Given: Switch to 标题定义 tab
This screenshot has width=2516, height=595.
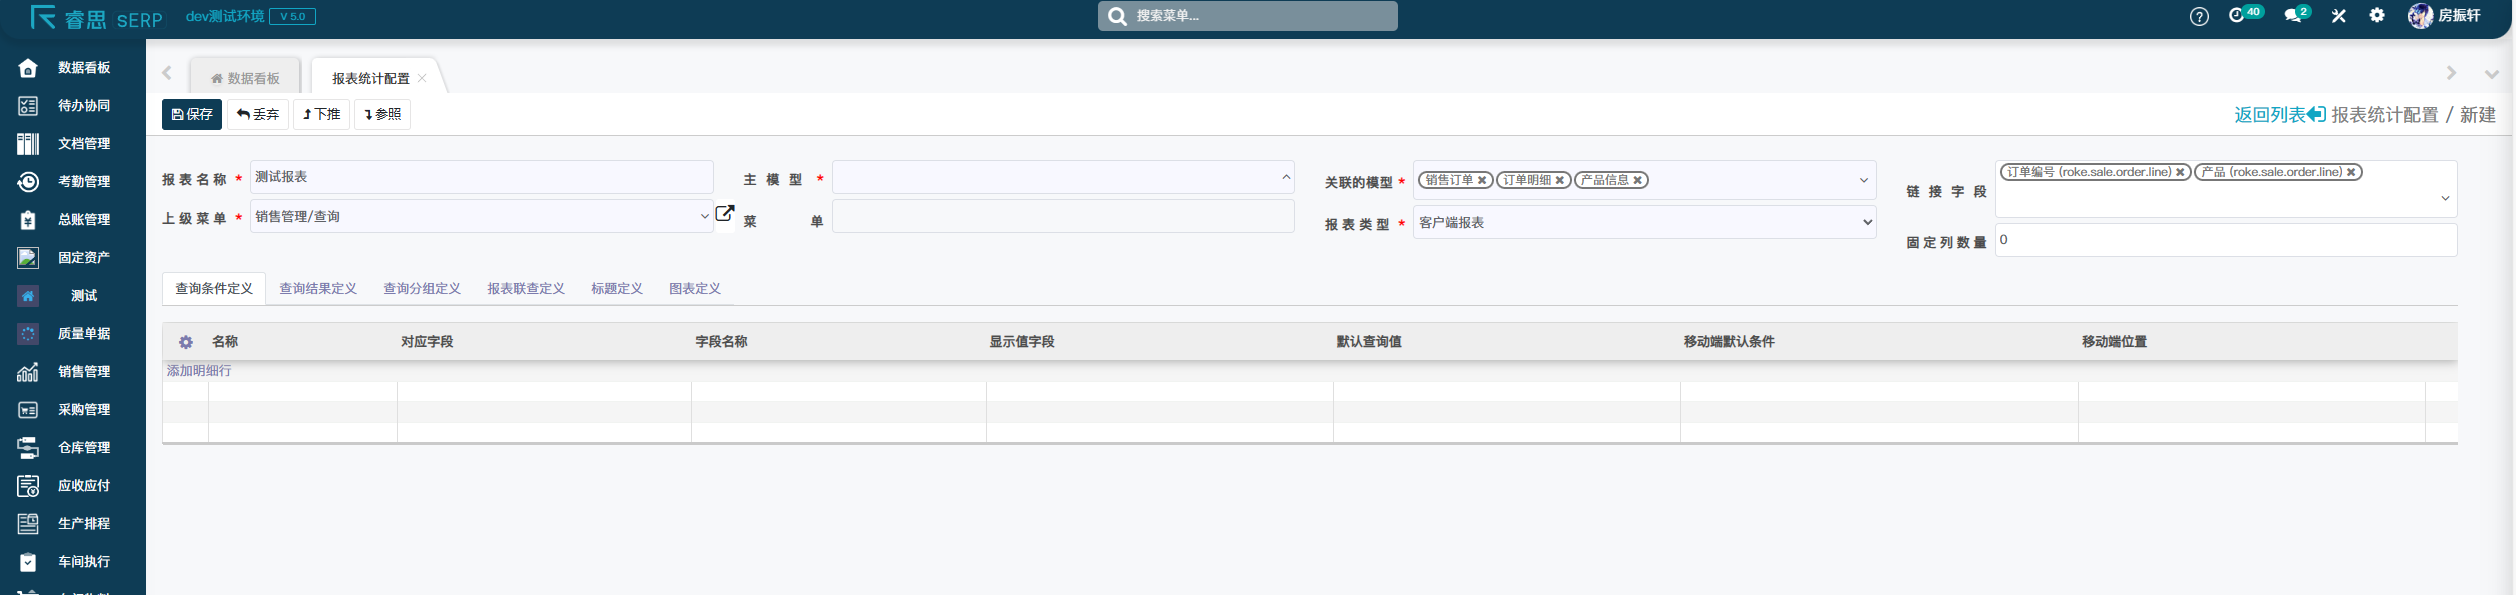Looking at the screenshot, I should pyautogui.click(x=617, y=288).
